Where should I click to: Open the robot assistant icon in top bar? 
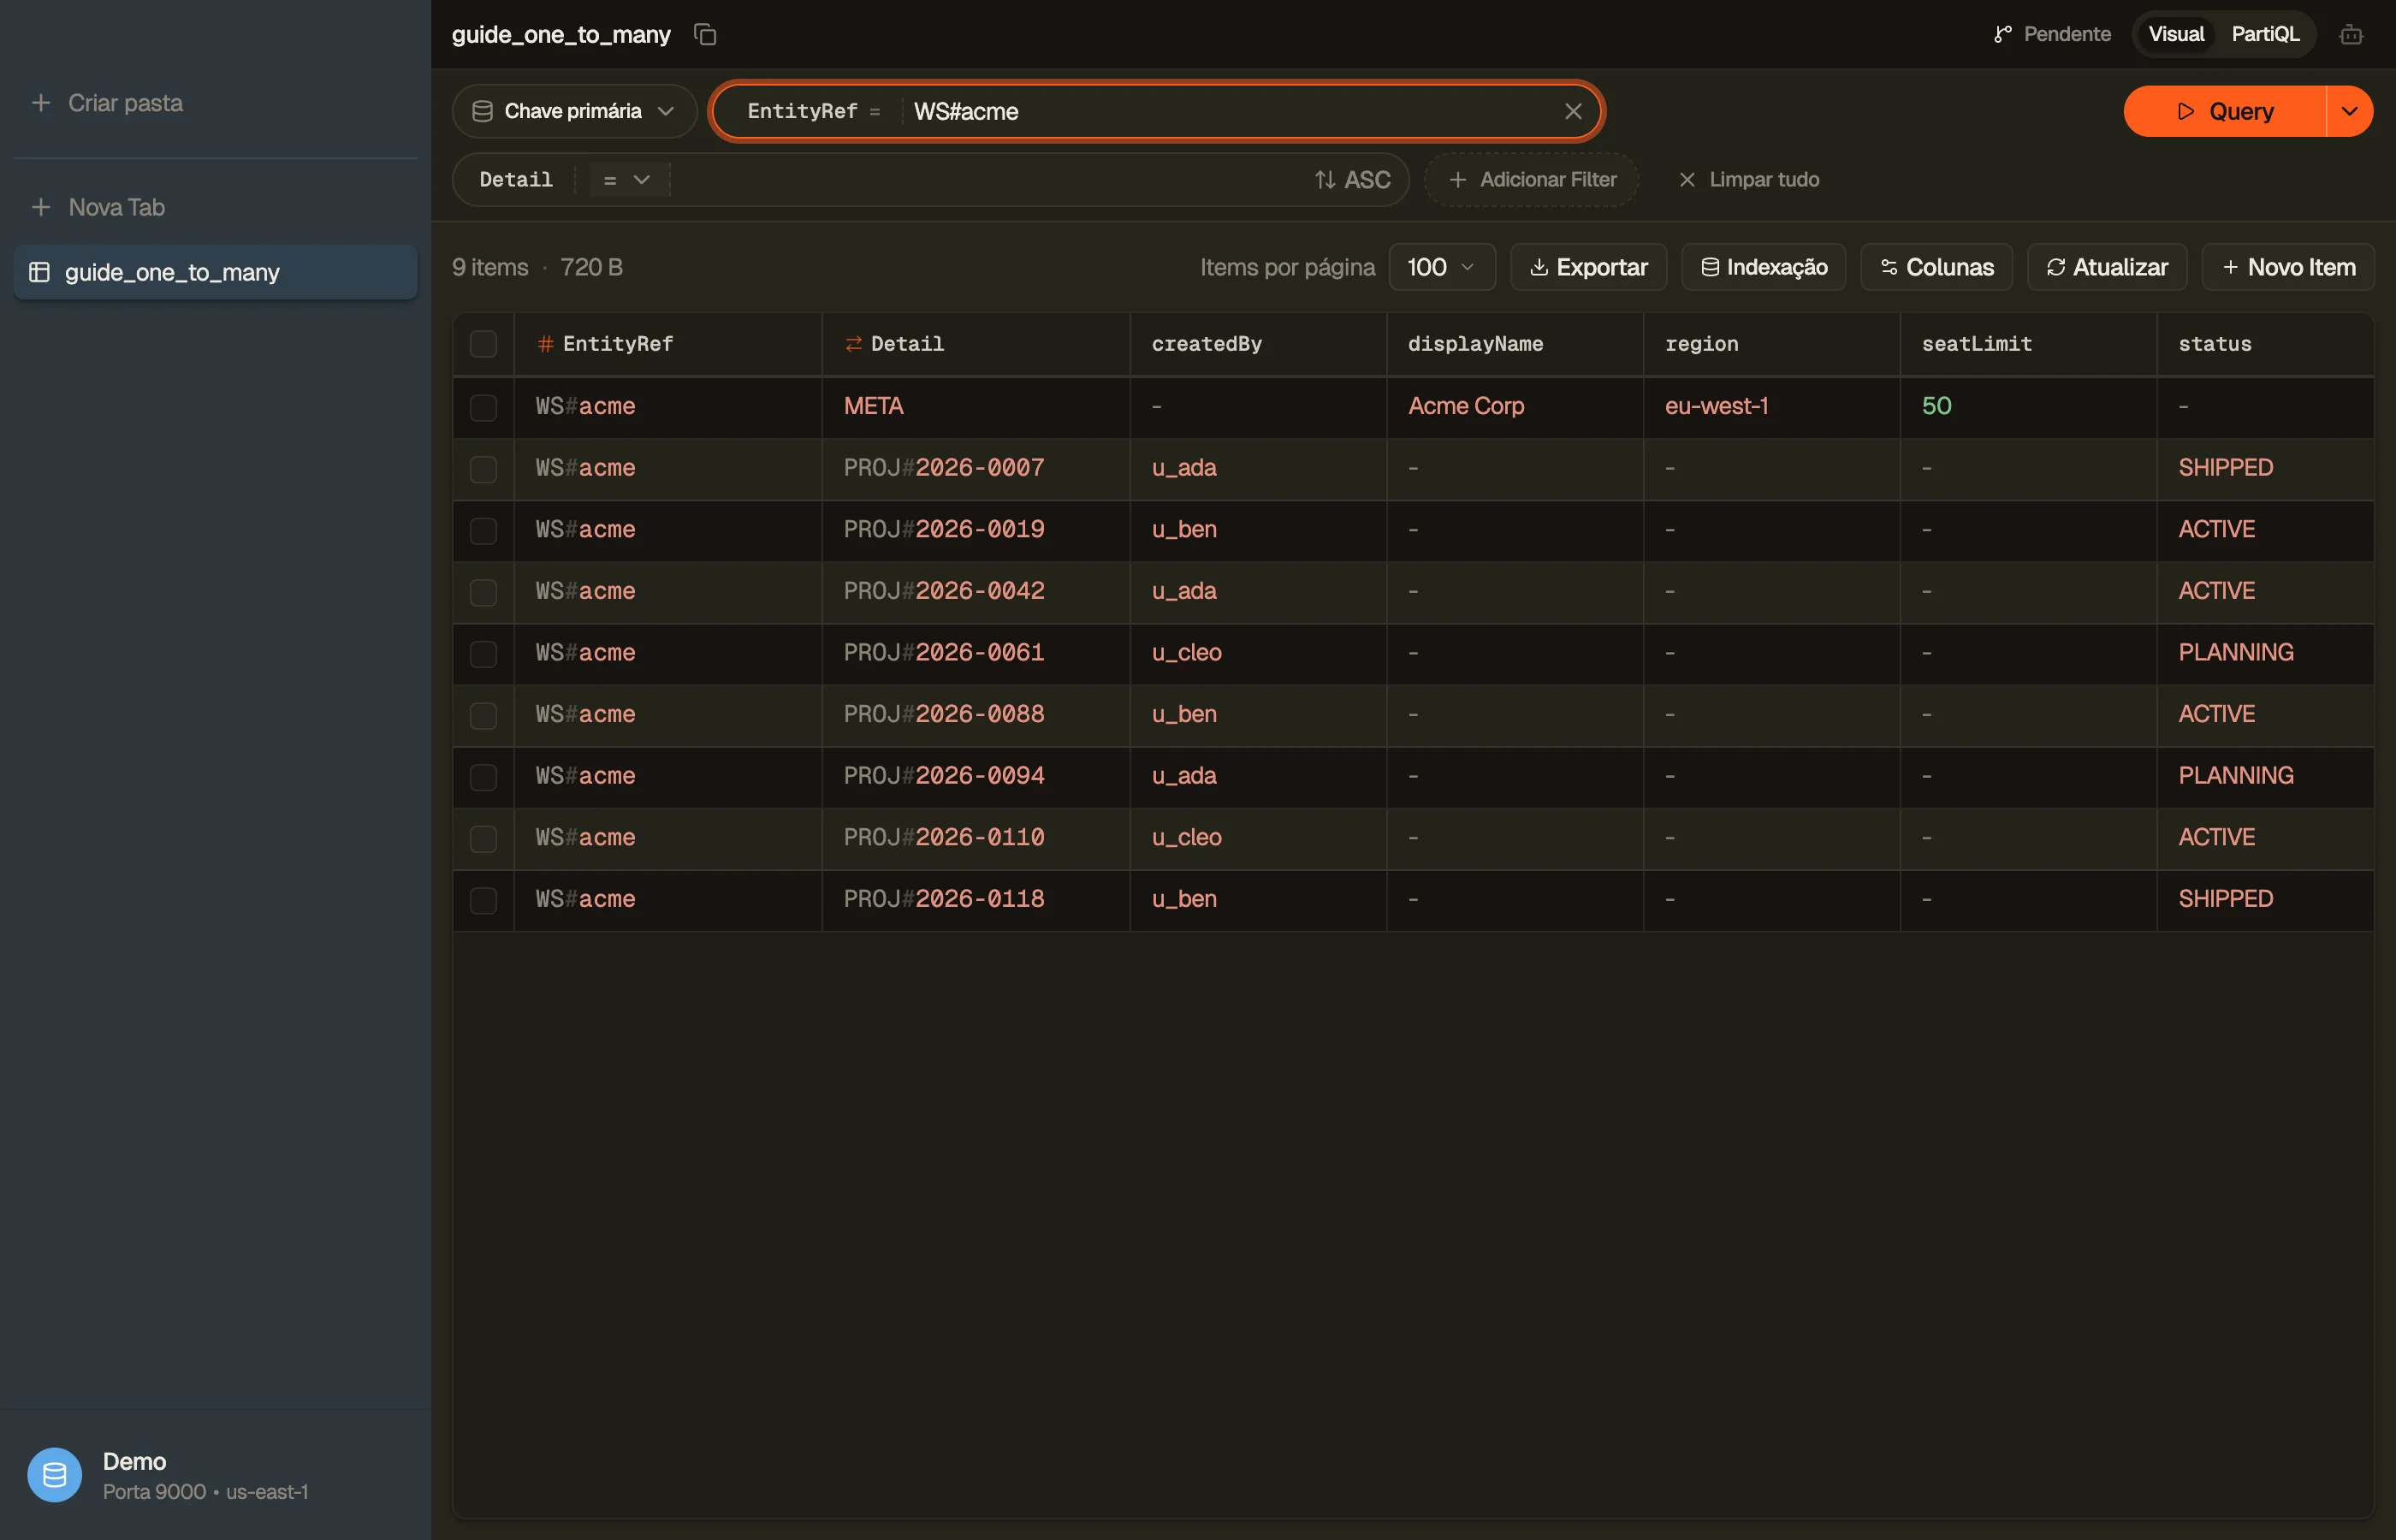[2351, 35]
